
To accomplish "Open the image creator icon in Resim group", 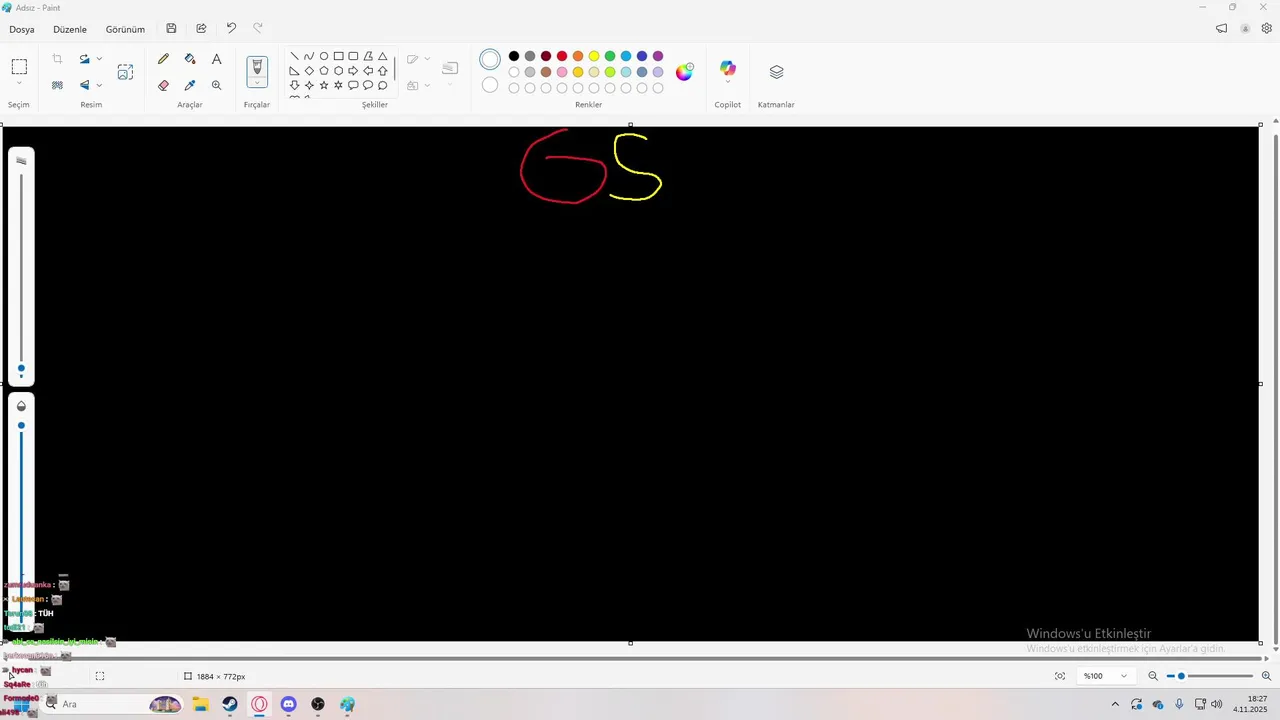I will tap(125, 72).
